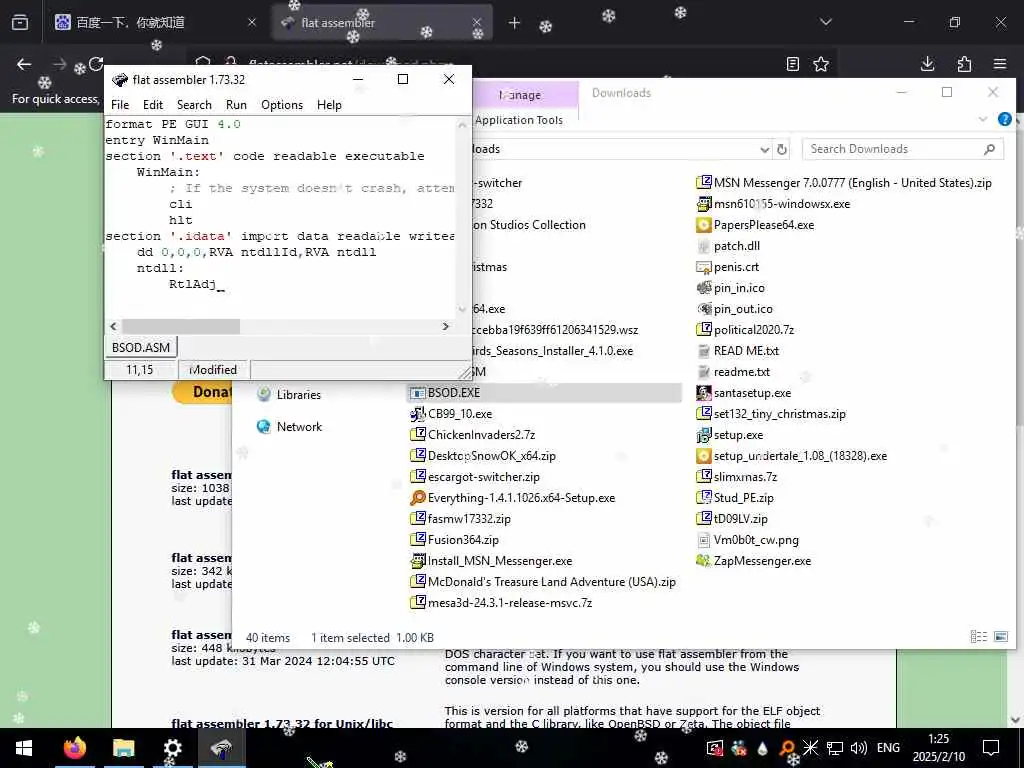
Task: Select escargot-switcher.zip file
Action: pyautogui.click(x=475, y=477)
